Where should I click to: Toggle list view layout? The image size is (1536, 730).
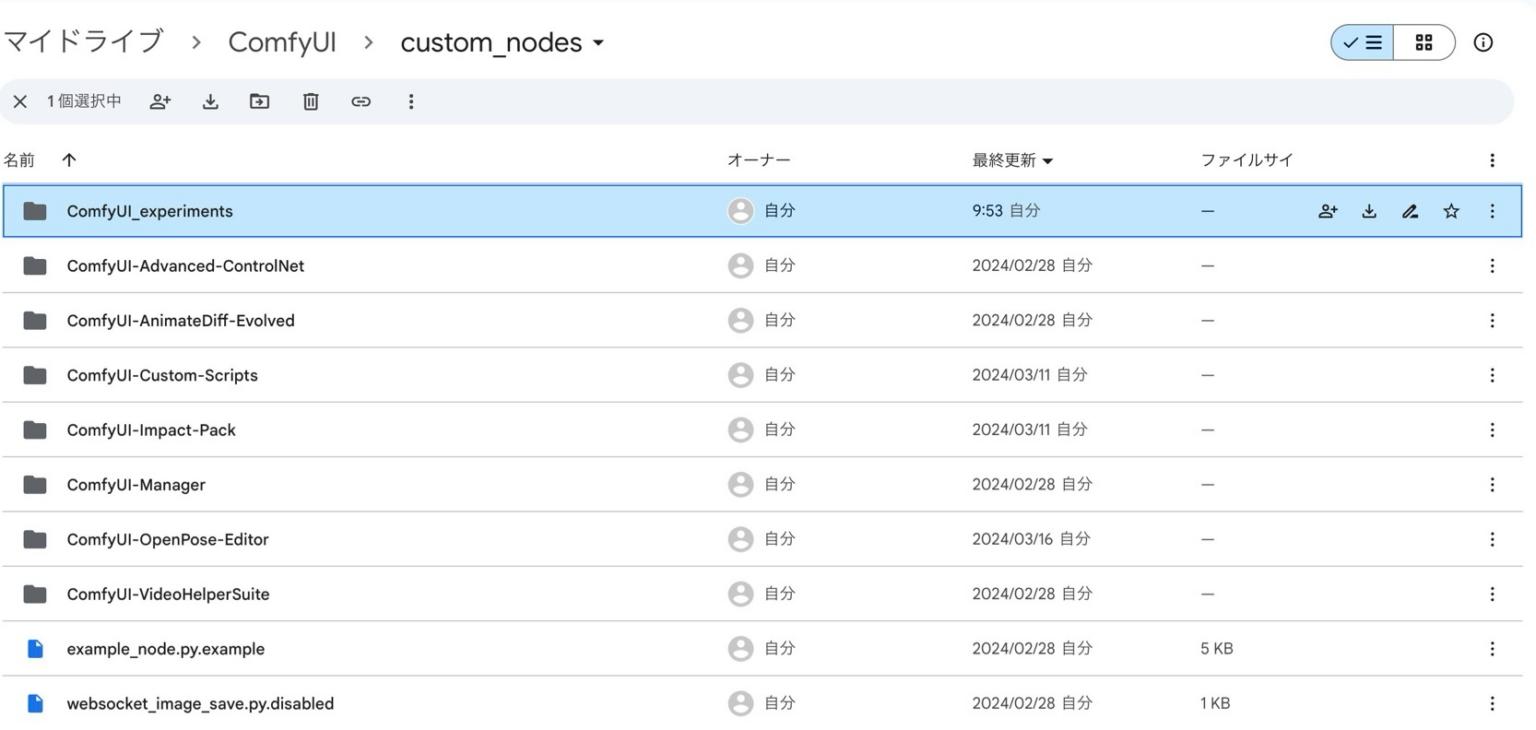1361,42
